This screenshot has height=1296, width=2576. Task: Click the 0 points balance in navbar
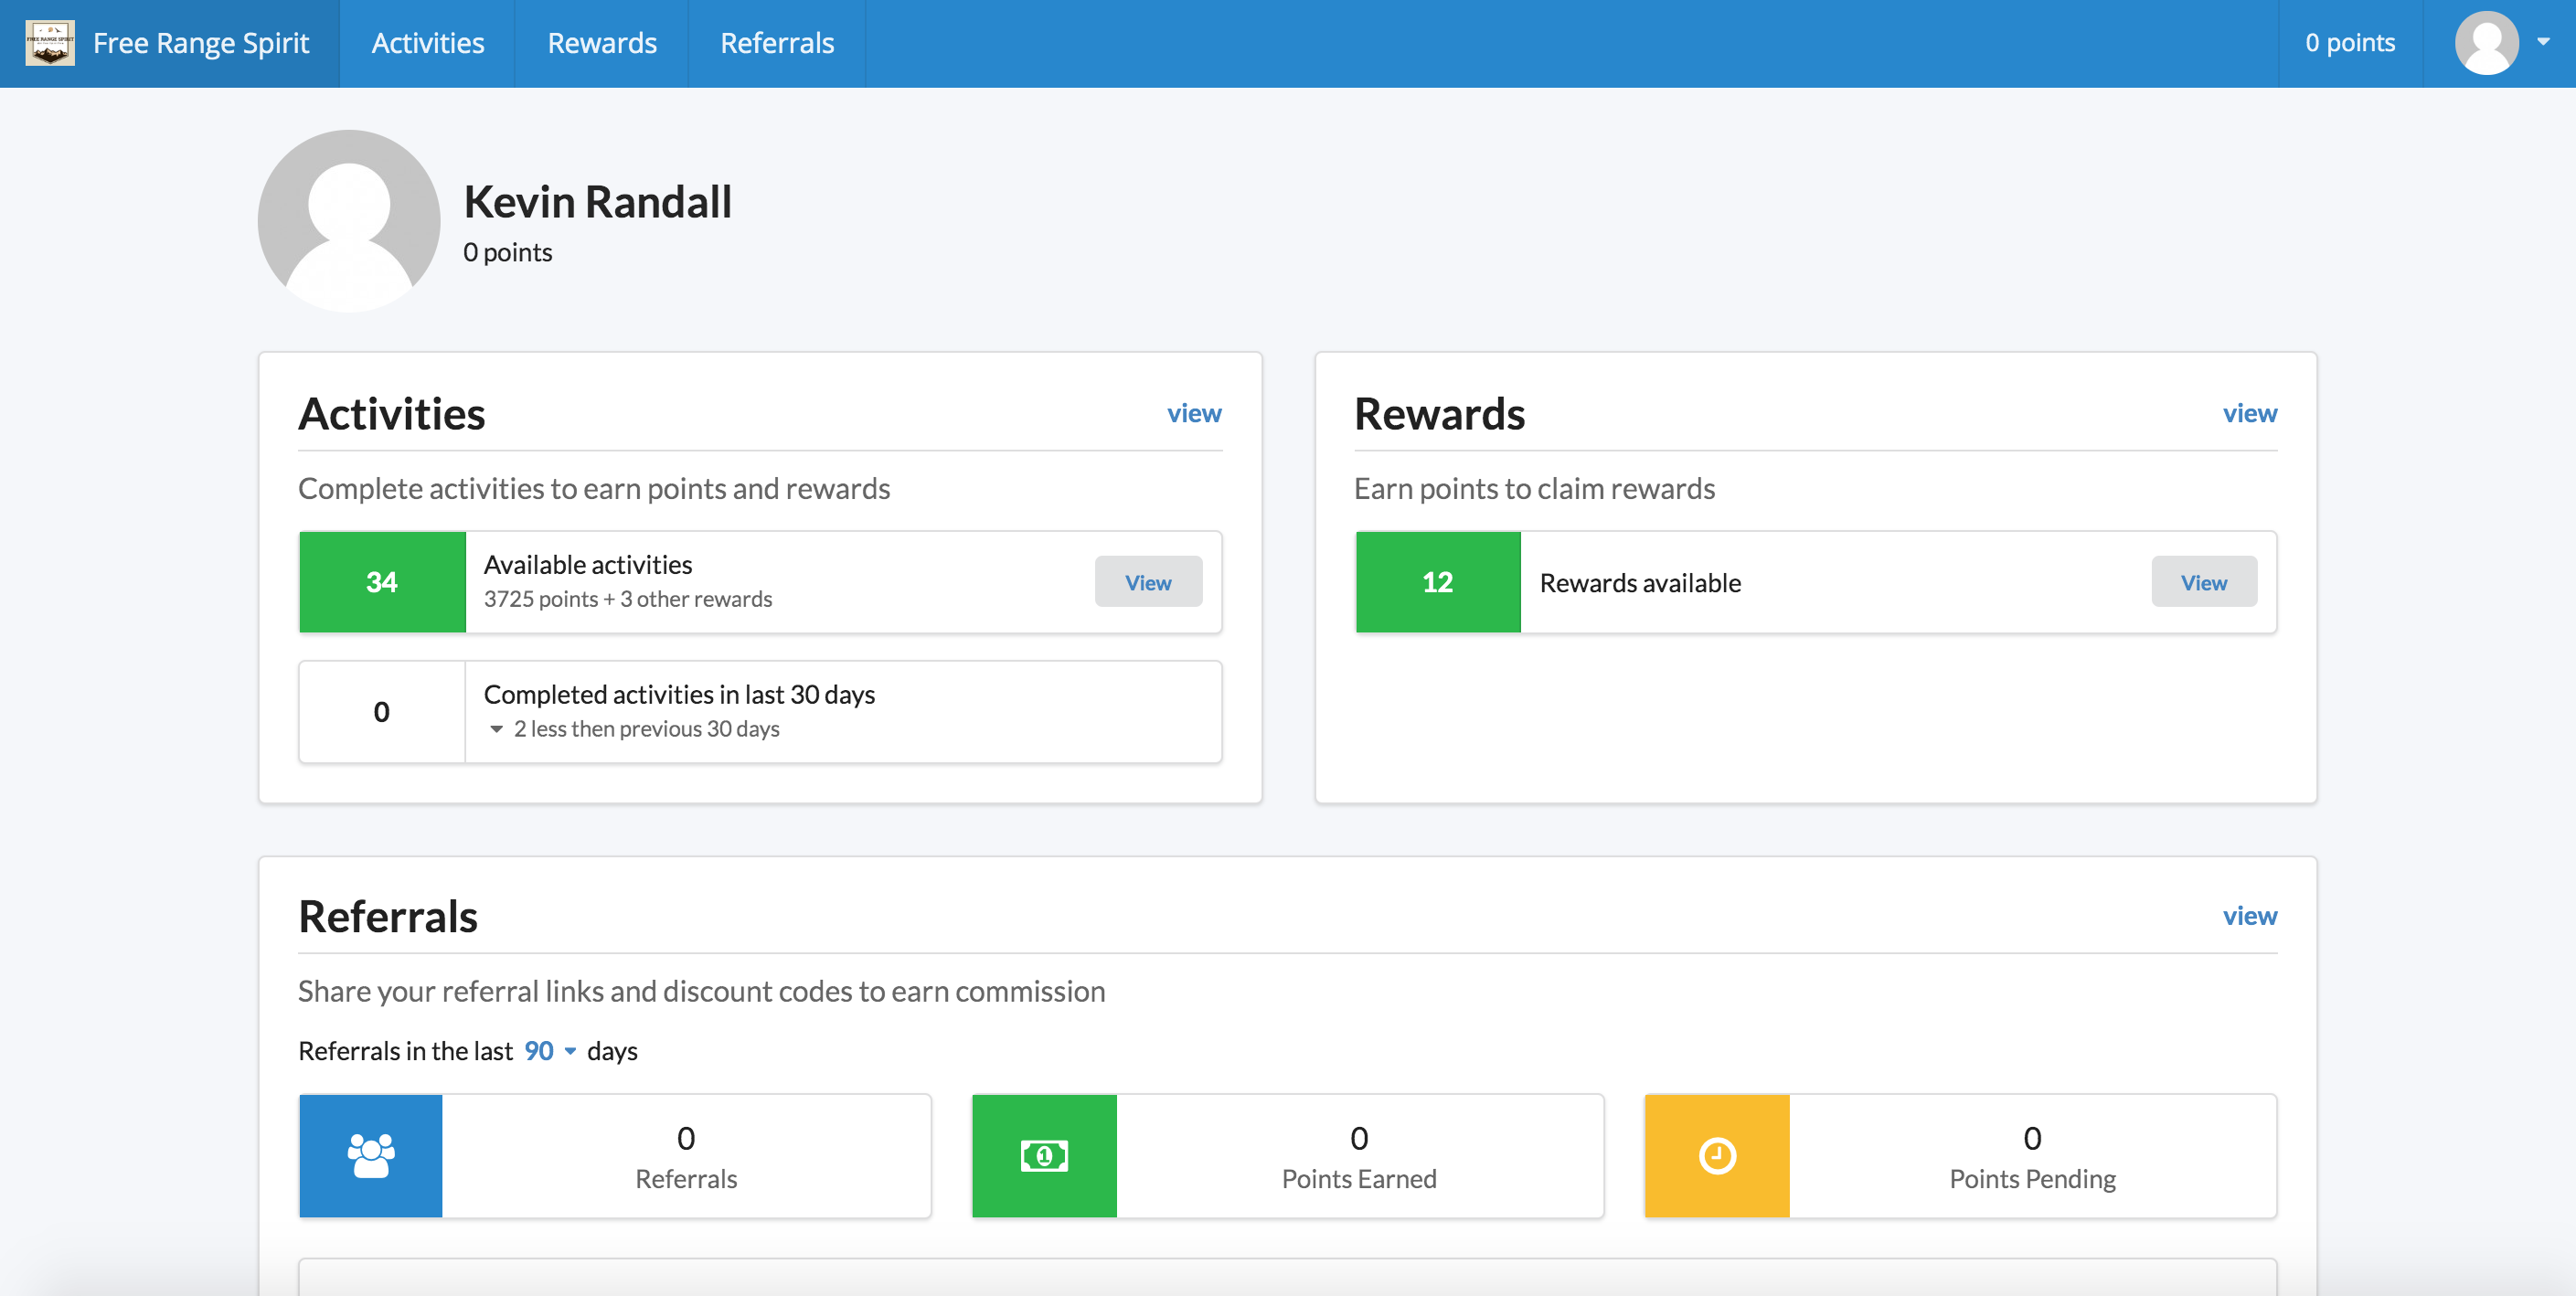2350,43
